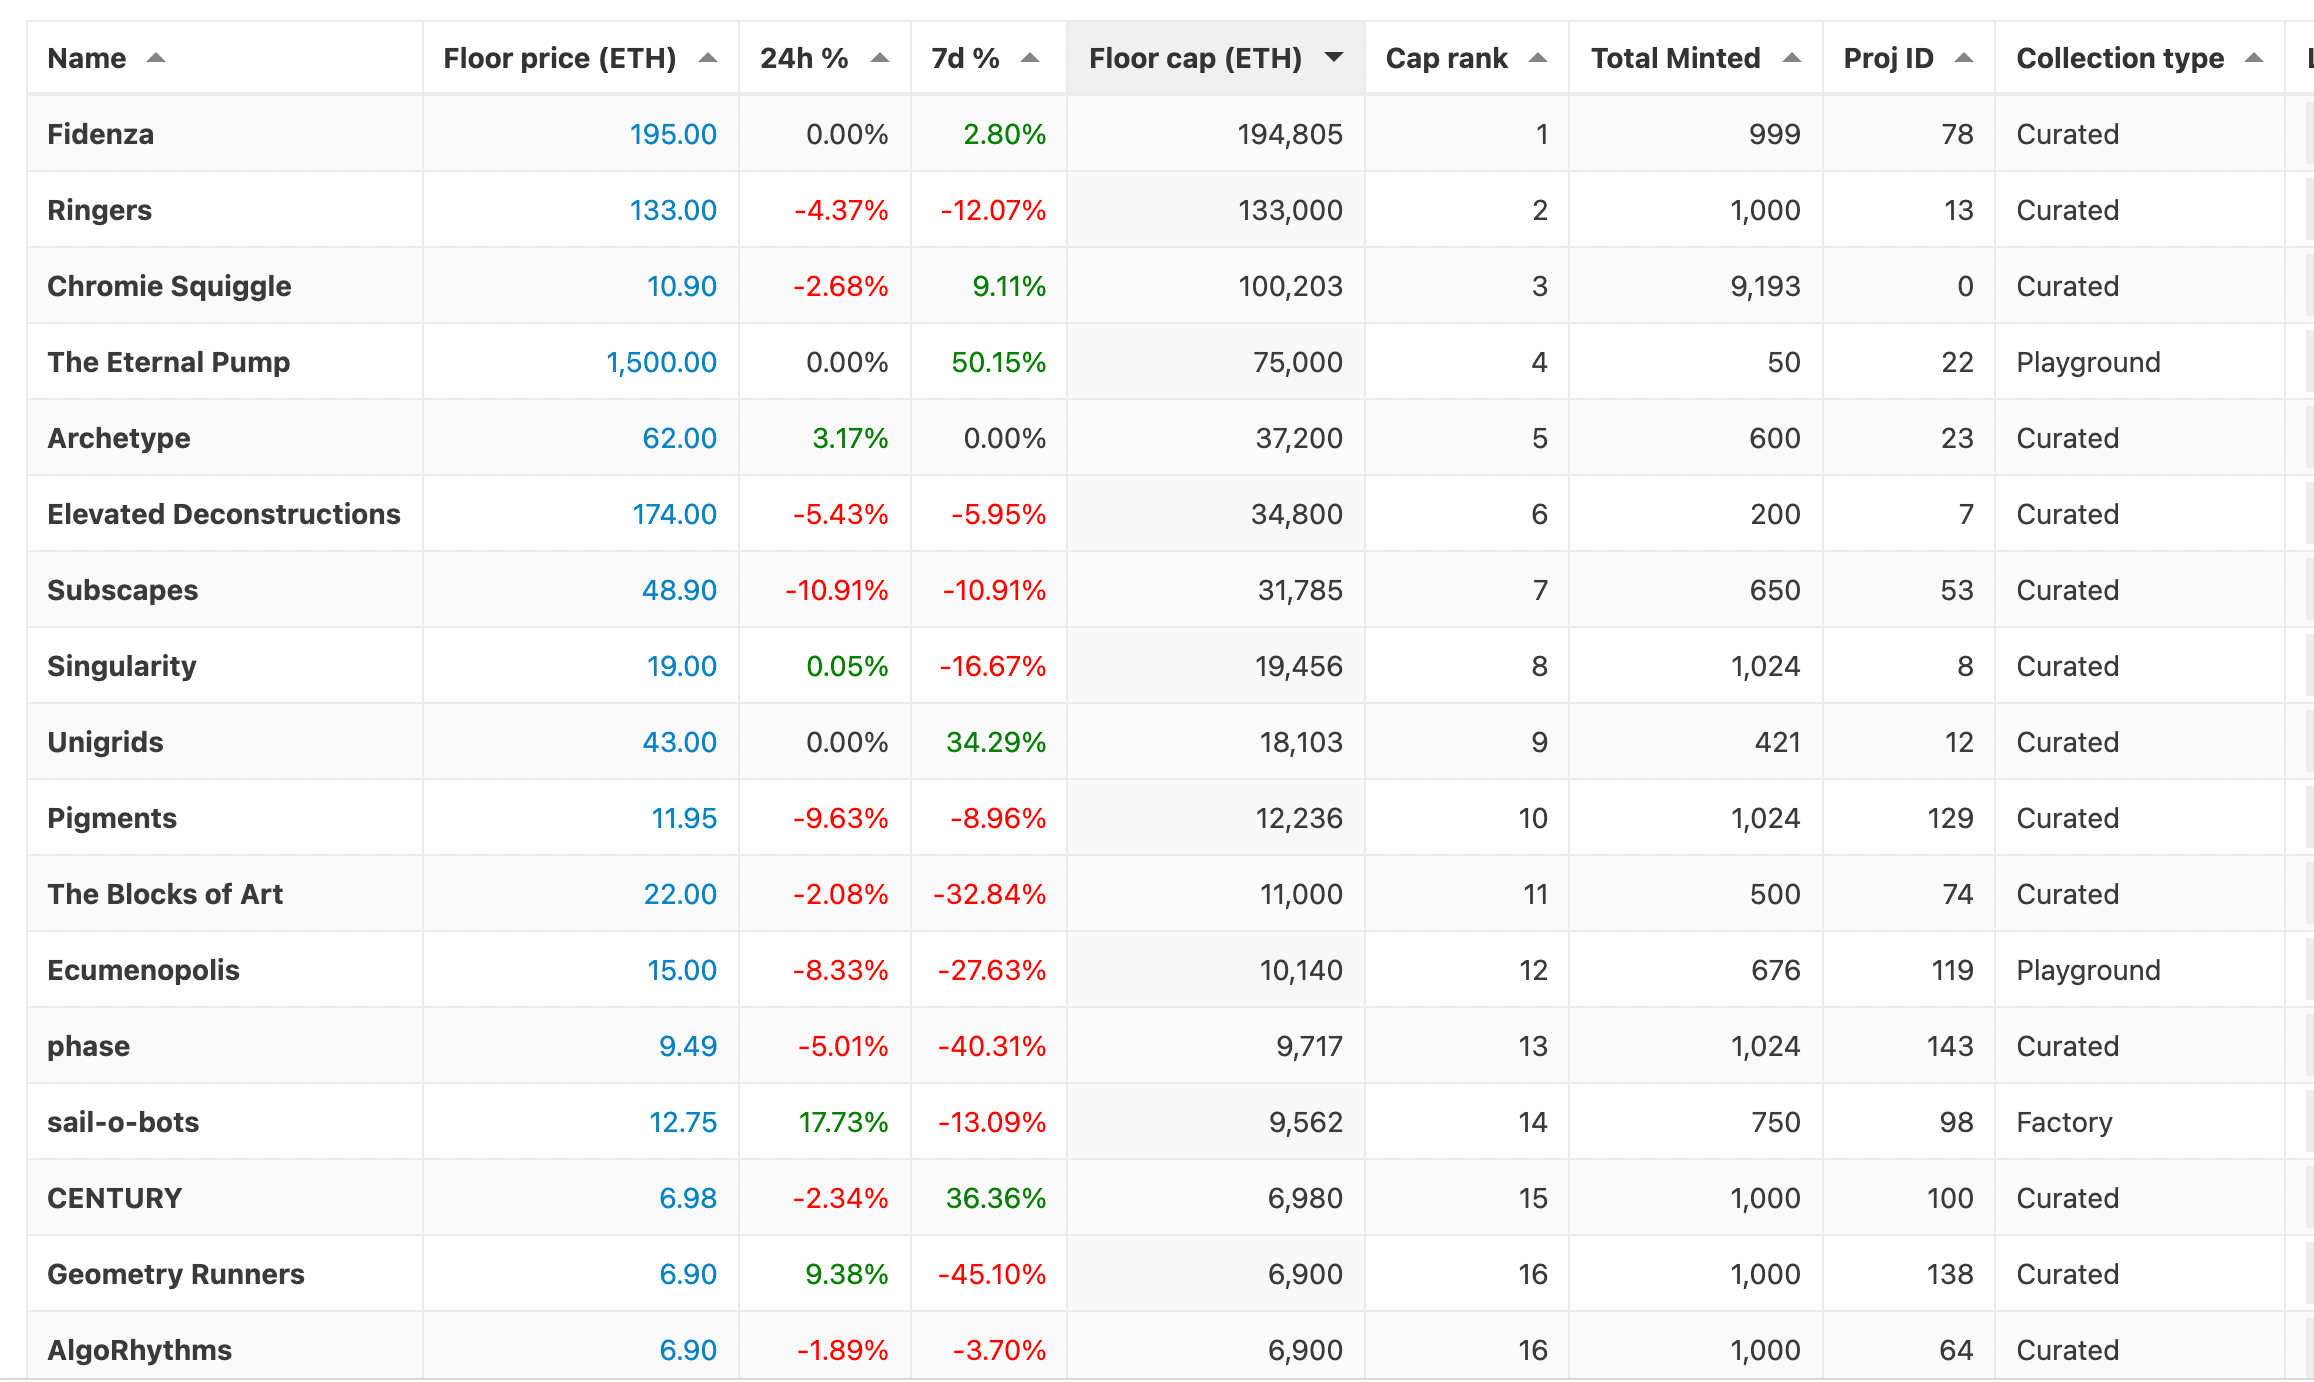Viewport: 2314px width, 1382px height.
Task: Click the sort arrow beside Name header
Action: pos(155,58)
